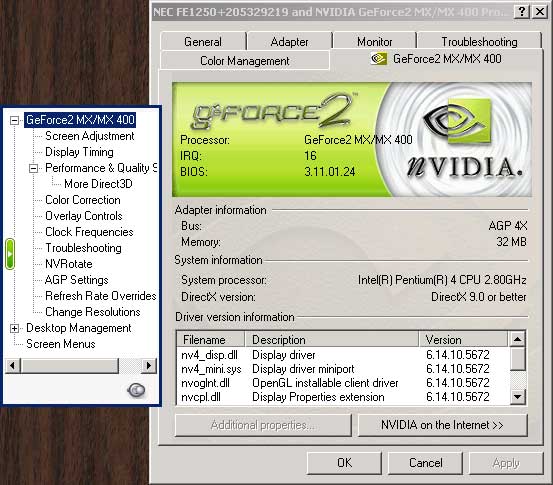Image resolution: width=553 pixels, height=485 pixels.
Task: Click the round pin icon below tree scrollbar
Action: [136, 390]
